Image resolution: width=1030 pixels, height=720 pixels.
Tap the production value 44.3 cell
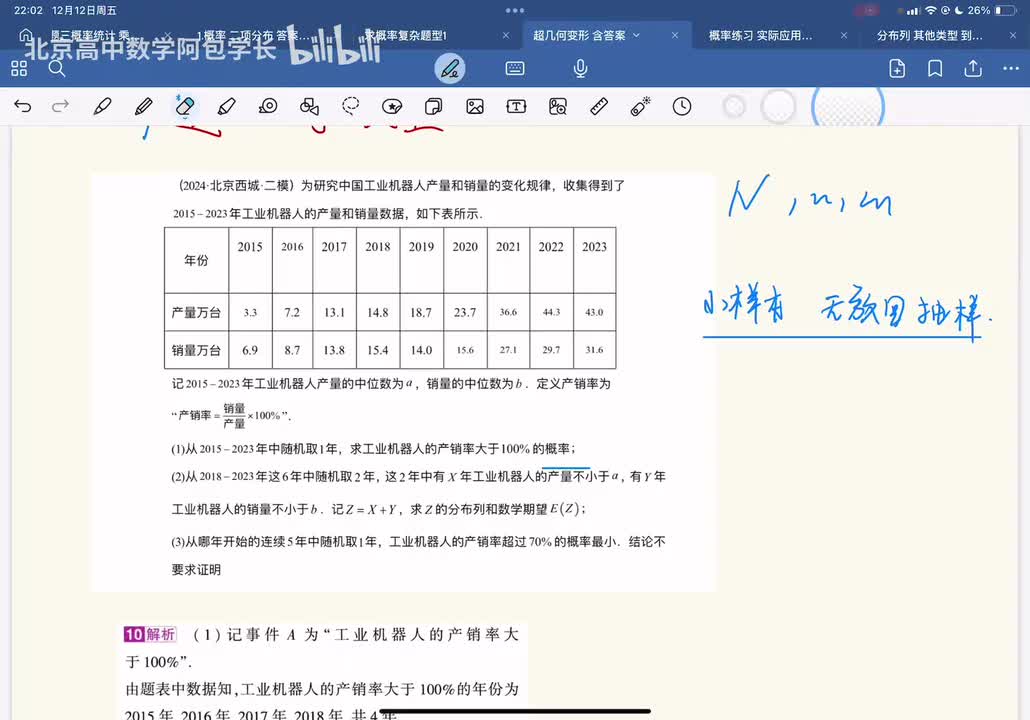[551, 312]
